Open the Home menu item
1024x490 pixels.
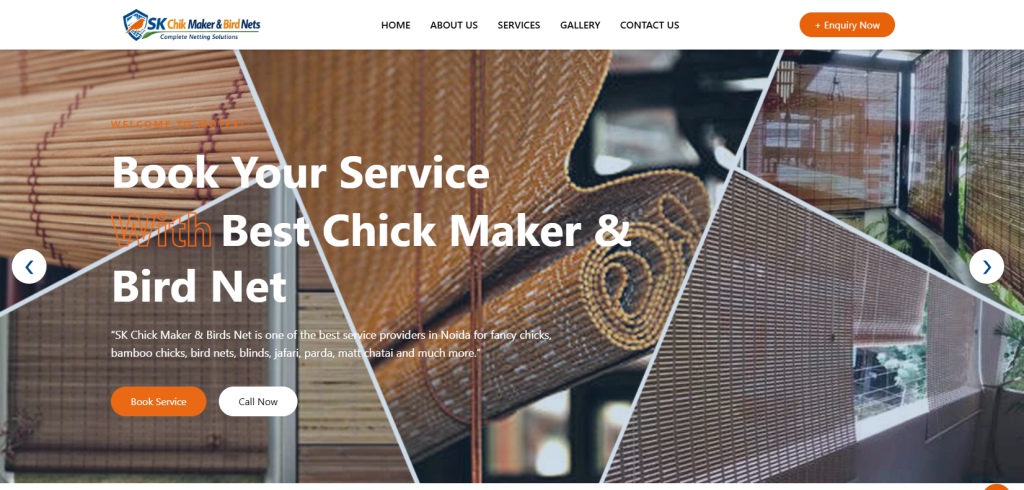coord(396,25)
